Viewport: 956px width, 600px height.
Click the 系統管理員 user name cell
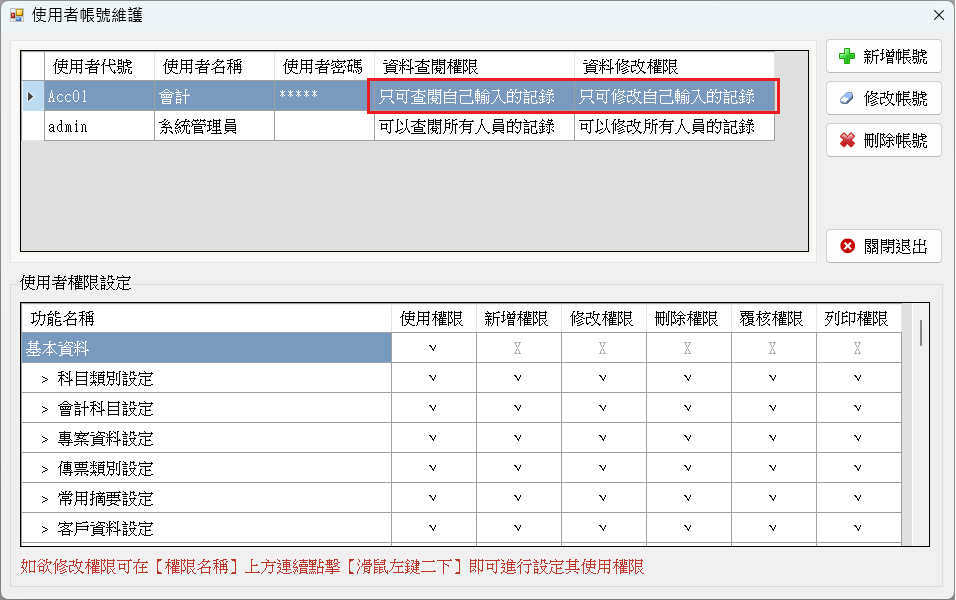(214, 126)
